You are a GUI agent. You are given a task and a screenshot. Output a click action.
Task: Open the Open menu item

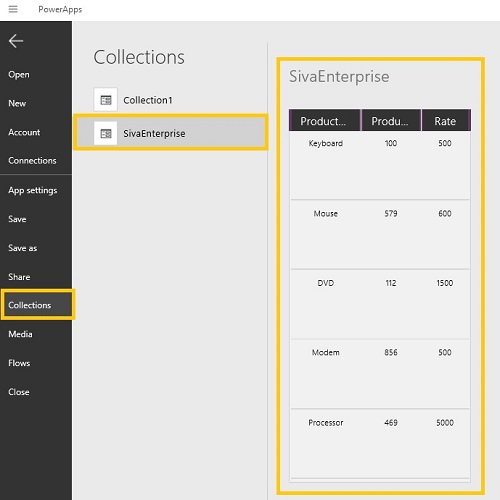pos(19,75)
